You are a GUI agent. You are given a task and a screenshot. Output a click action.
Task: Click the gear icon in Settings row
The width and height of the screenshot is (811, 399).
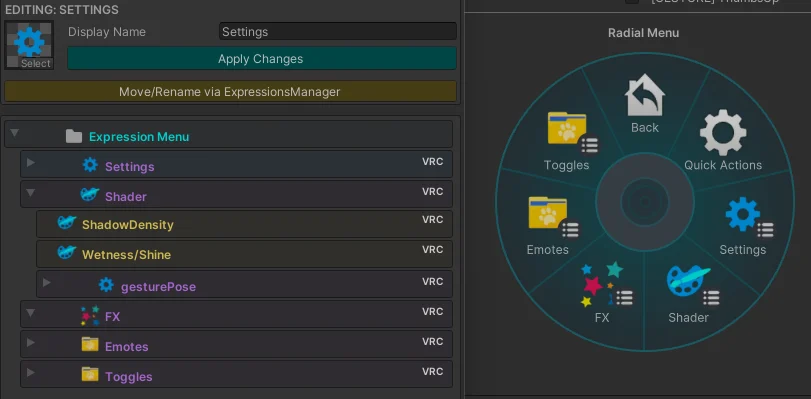coord(90,165)
